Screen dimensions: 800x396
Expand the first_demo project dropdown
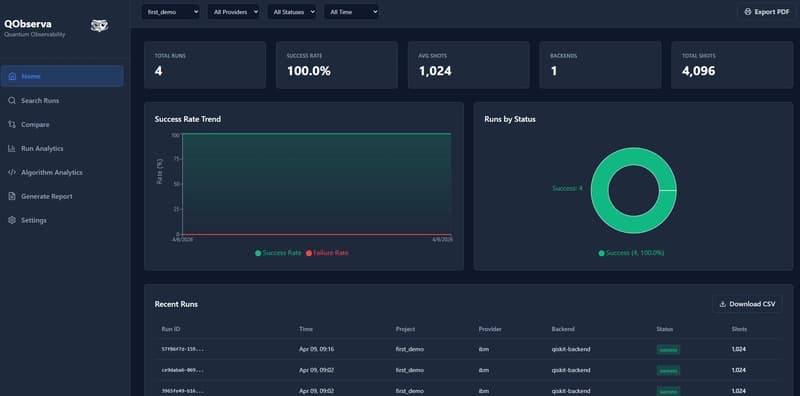click(170, 12)
